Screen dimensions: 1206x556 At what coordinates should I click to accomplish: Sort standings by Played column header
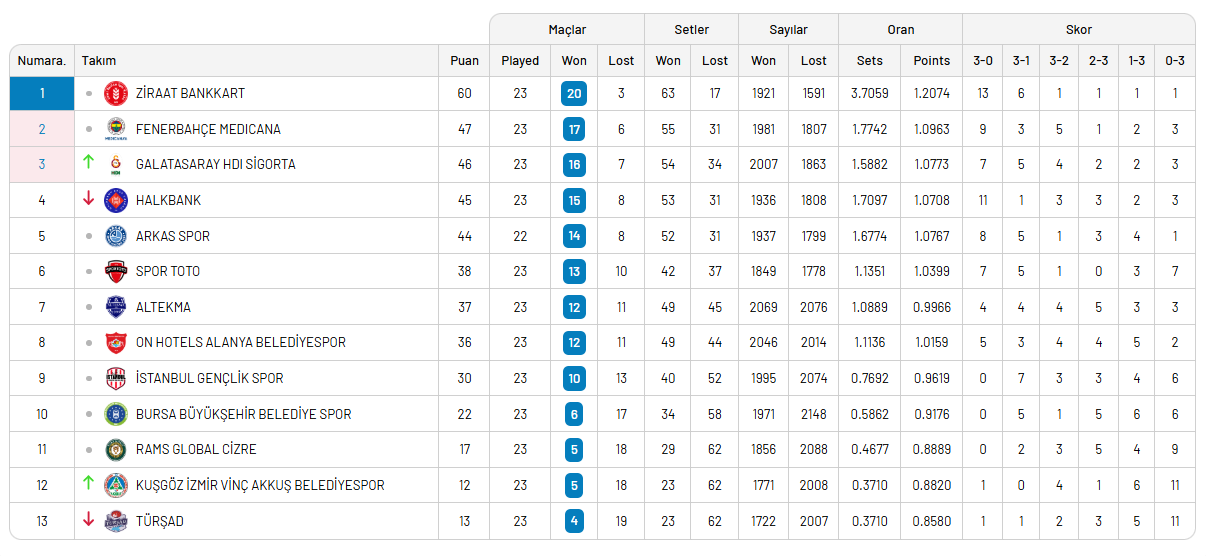click(x=520, y=61)
